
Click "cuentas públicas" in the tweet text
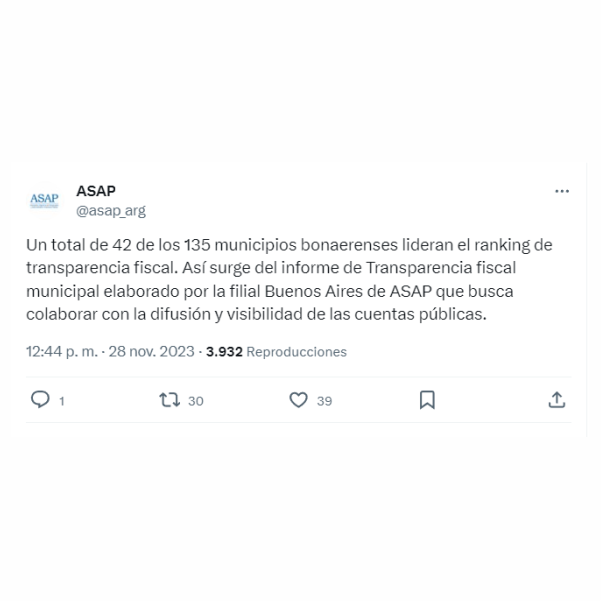[420, 315]
